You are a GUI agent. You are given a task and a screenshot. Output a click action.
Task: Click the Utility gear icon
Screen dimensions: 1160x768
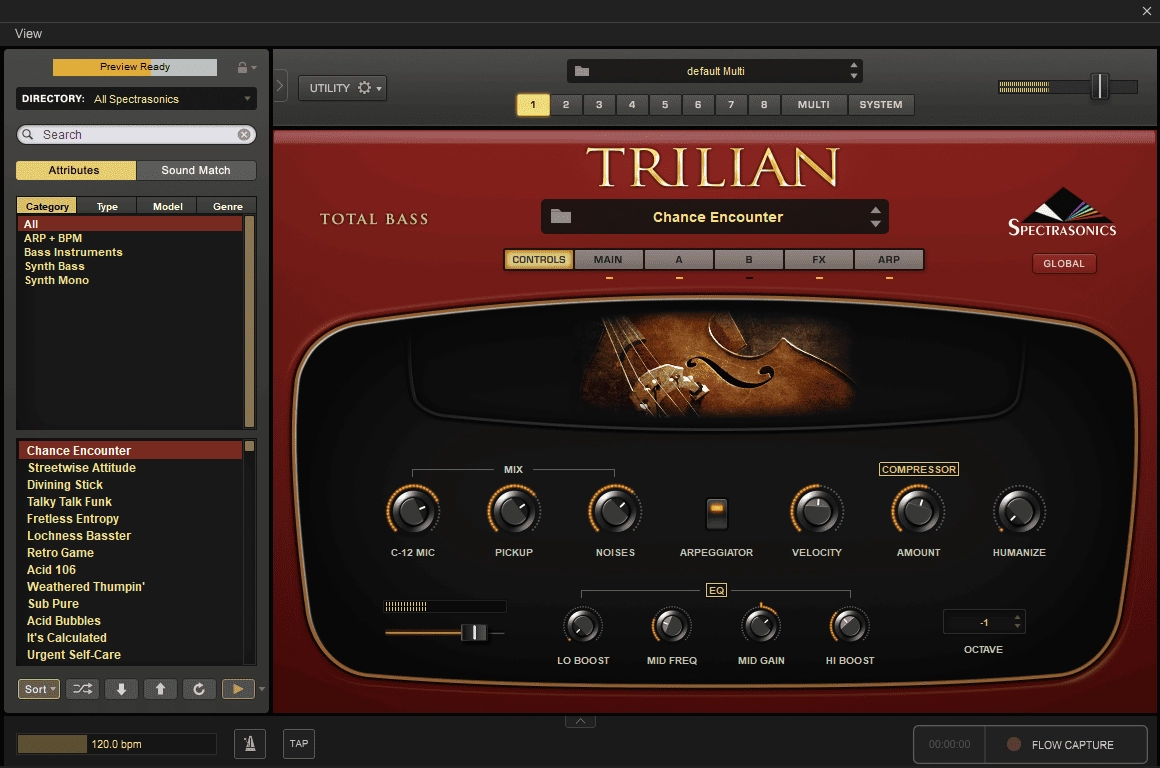coord(364,87)
